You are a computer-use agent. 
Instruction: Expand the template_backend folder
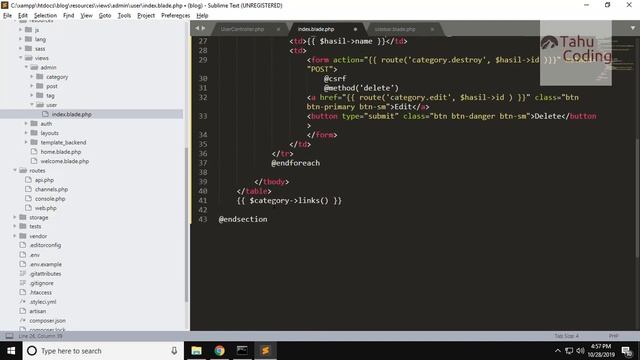(26, 142)
